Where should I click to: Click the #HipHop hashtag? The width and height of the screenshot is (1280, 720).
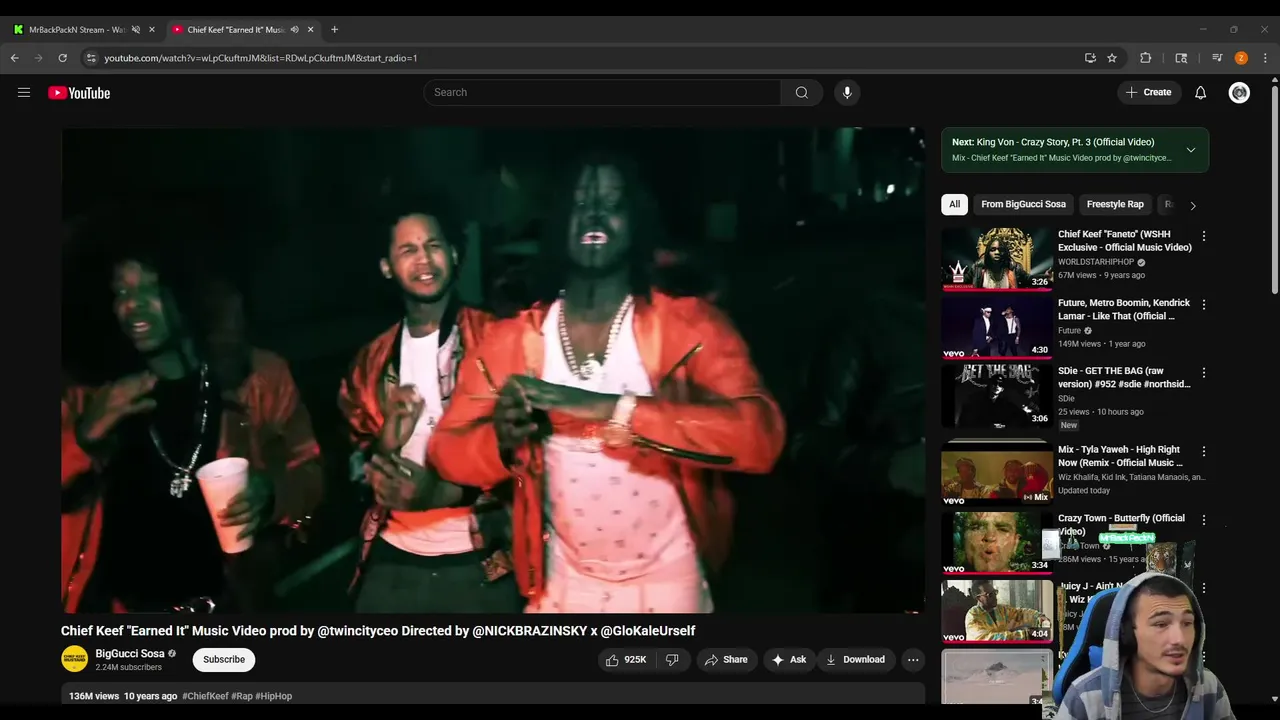click(x=274, y=696)
